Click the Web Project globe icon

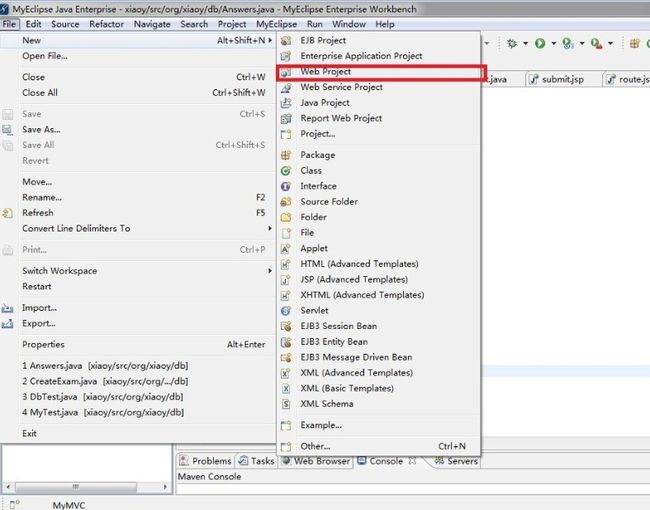(x=286, y=72)
